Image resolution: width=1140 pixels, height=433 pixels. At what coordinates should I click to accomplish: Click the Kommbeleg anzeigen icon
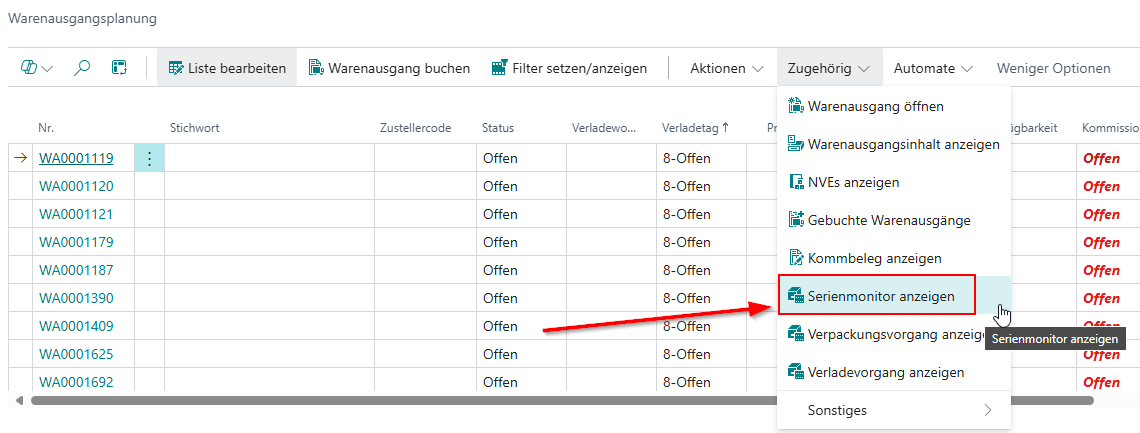point(797,258)
